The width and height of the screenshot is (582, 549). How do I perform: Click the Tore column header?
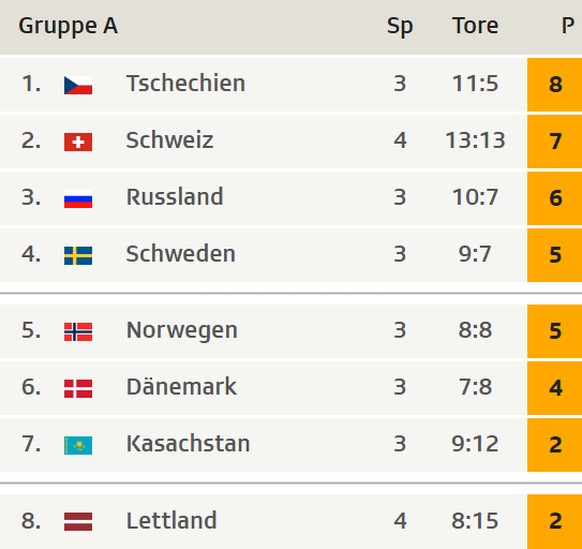(475, 26)
